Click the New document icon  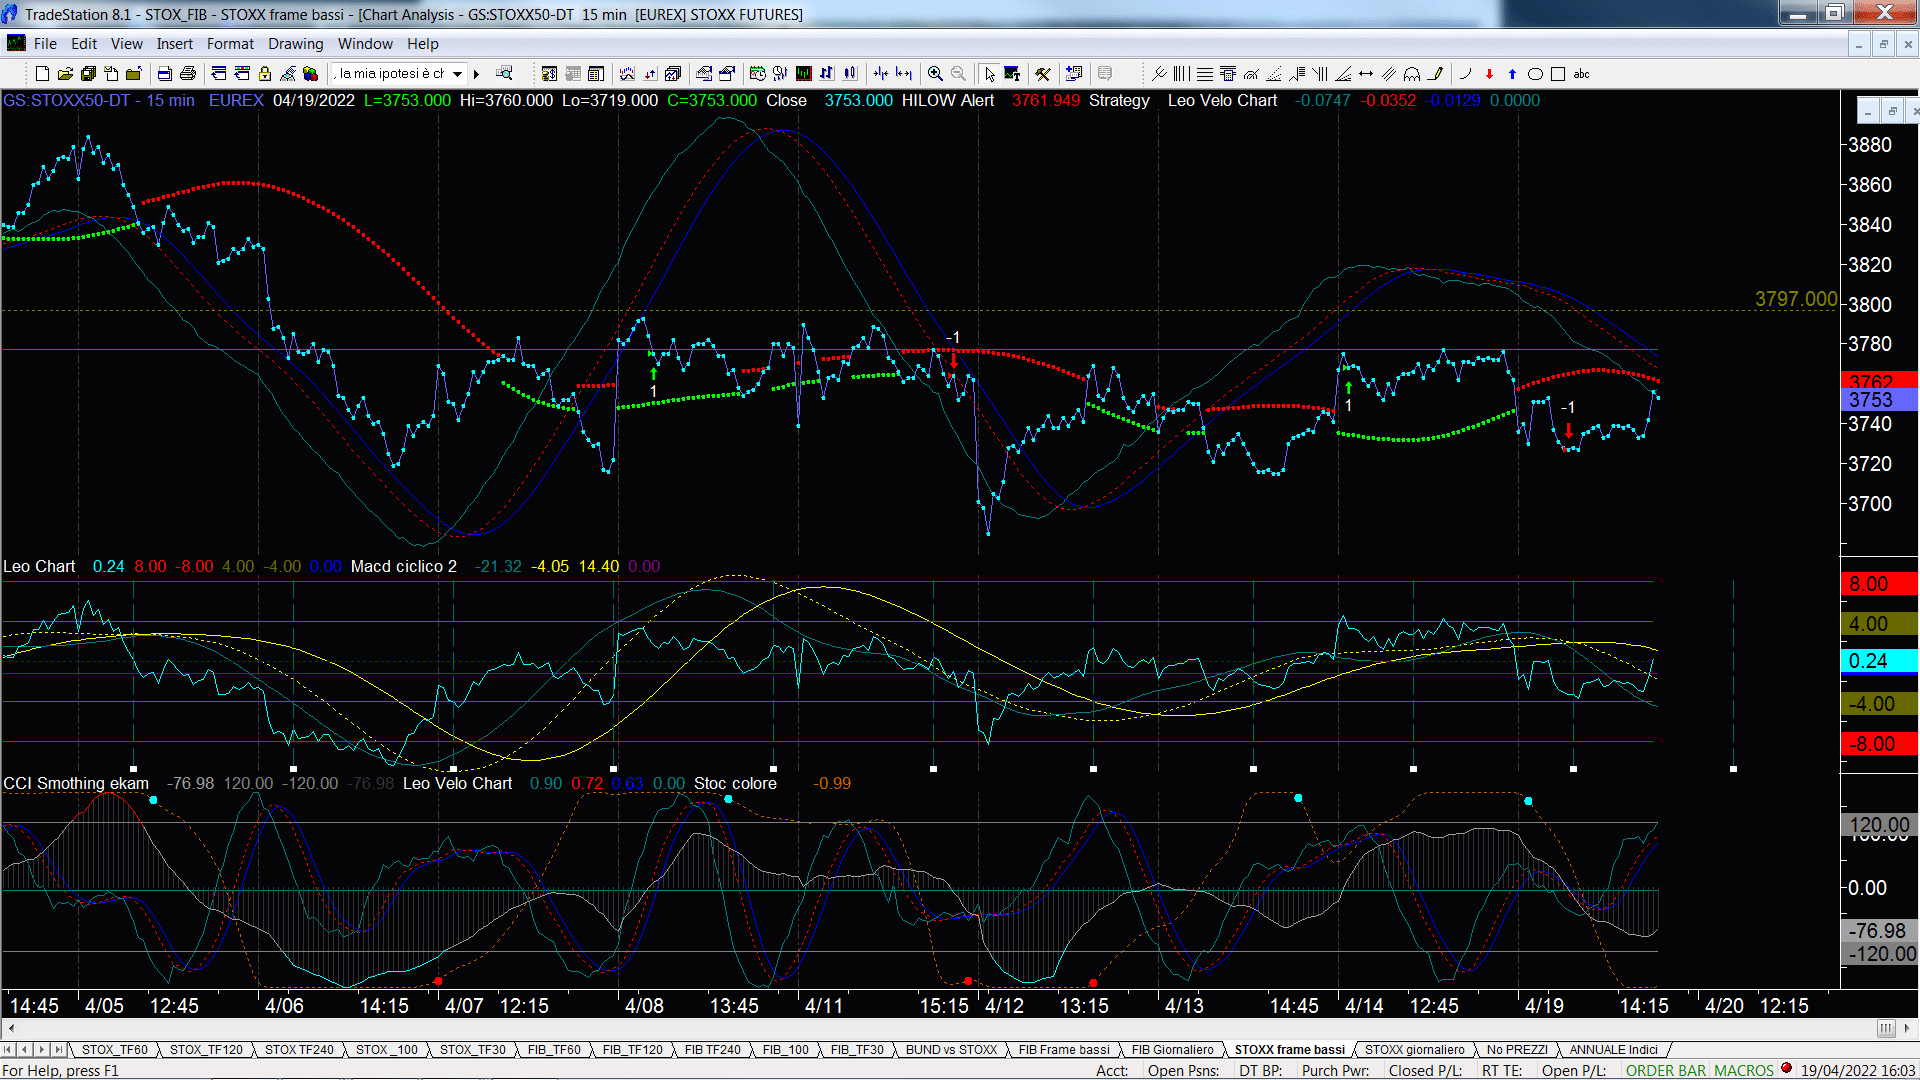click(42, 74)
